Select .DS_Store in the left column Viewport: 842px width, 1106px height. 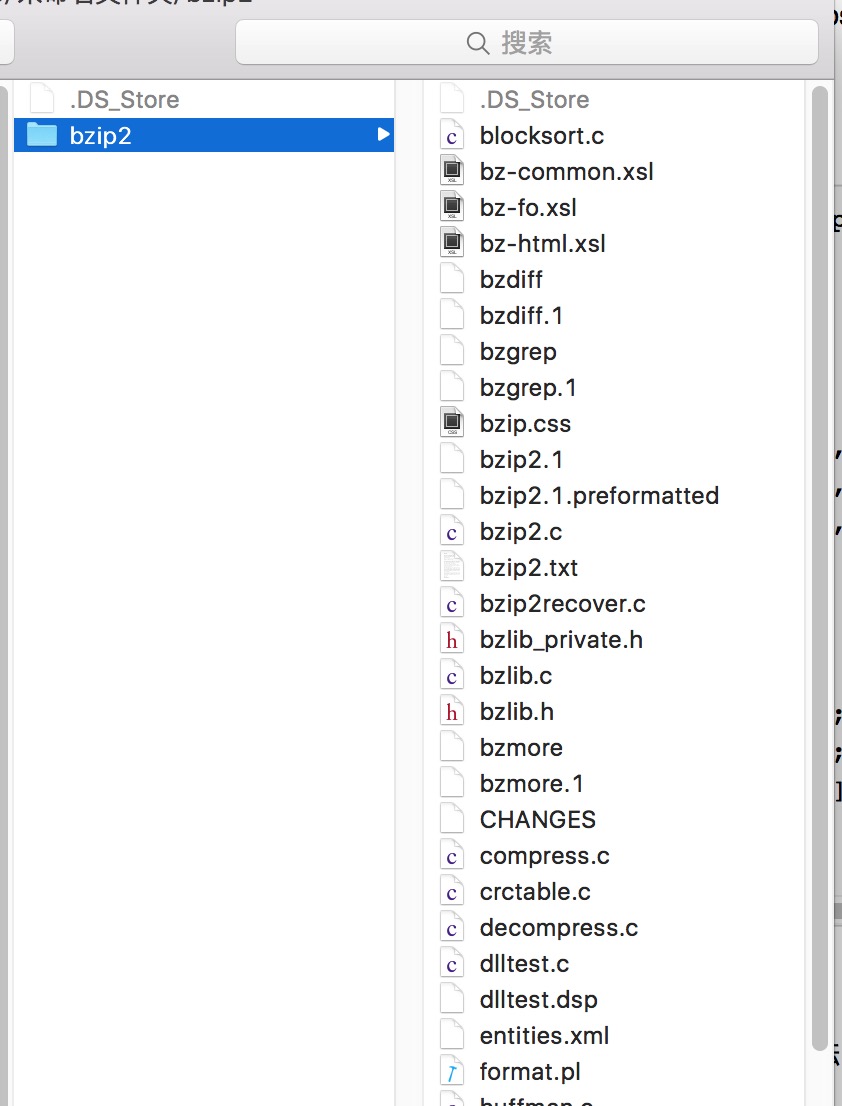click(124, 100)
